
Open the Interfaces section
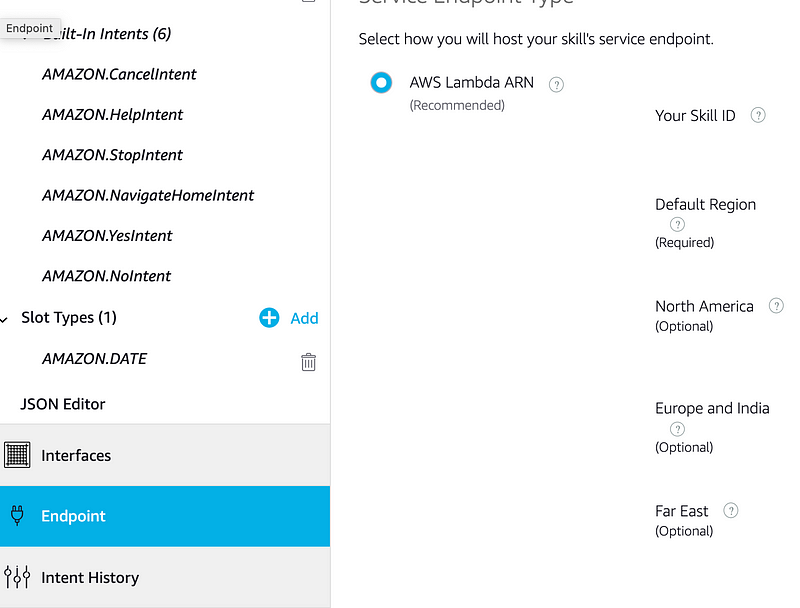pos(76,455)
